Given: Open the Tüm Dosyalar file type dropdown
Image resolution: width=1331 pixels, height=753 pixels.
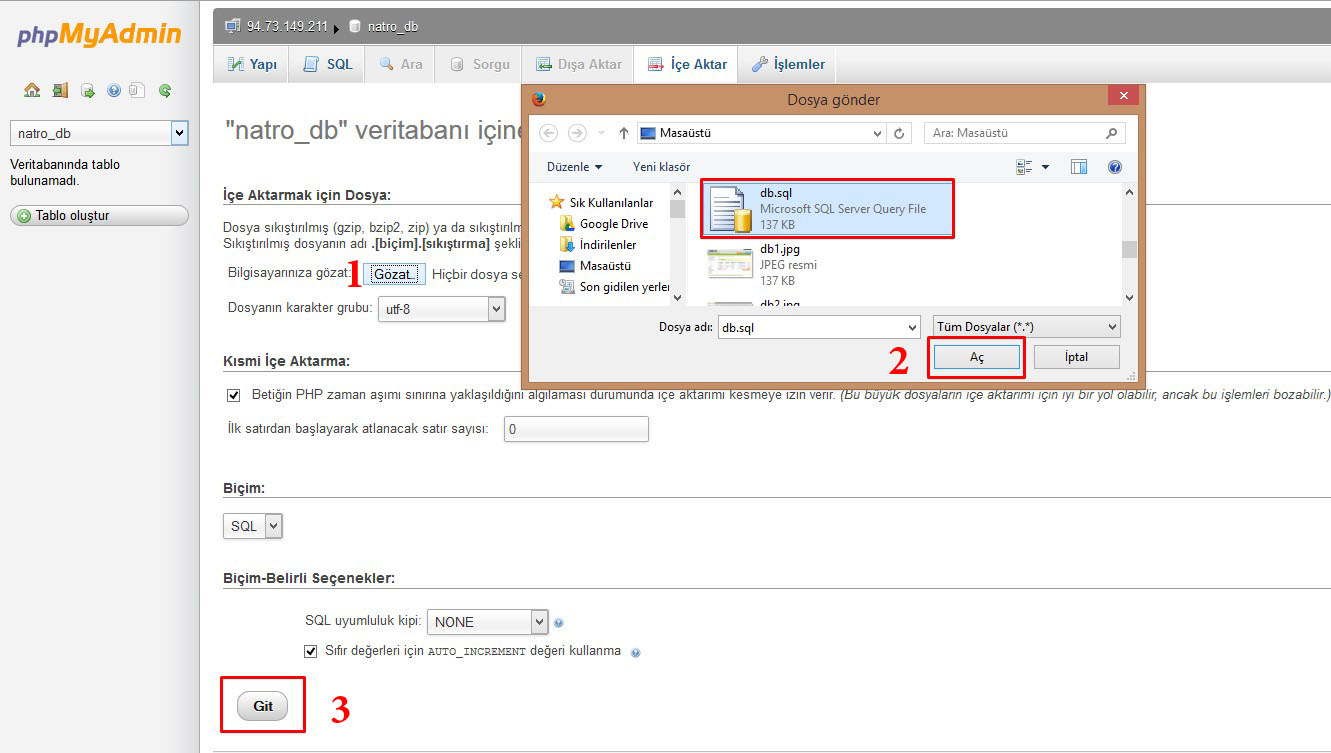Looking at the screenshot, I should tap(1026, 327).
